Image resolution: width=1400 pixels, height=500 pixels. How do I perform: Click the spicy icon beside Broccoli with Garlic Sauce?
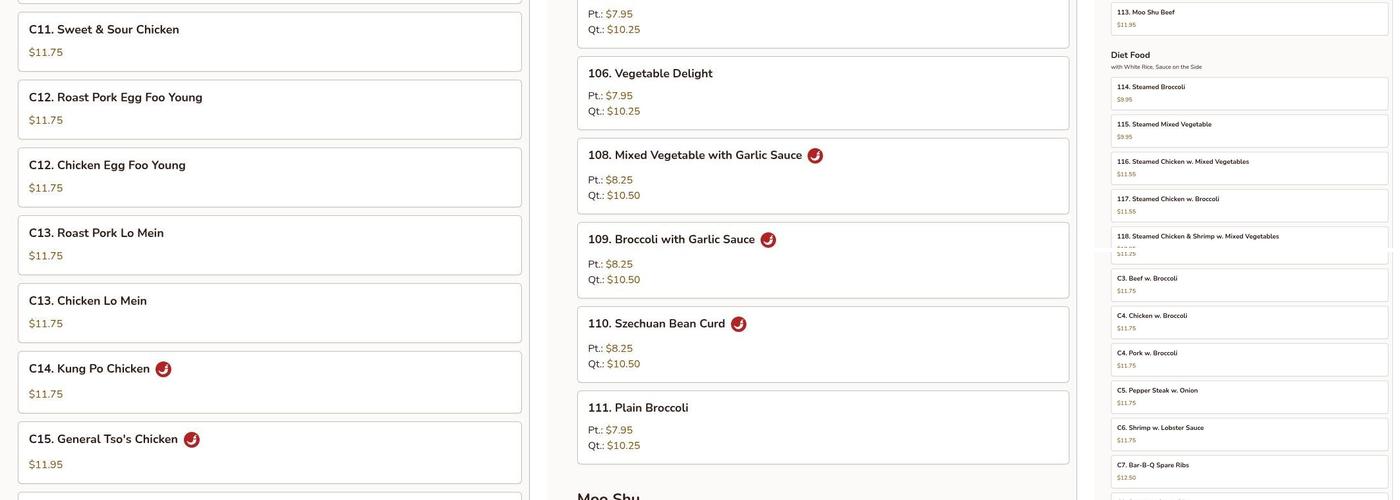coord(768,240)
